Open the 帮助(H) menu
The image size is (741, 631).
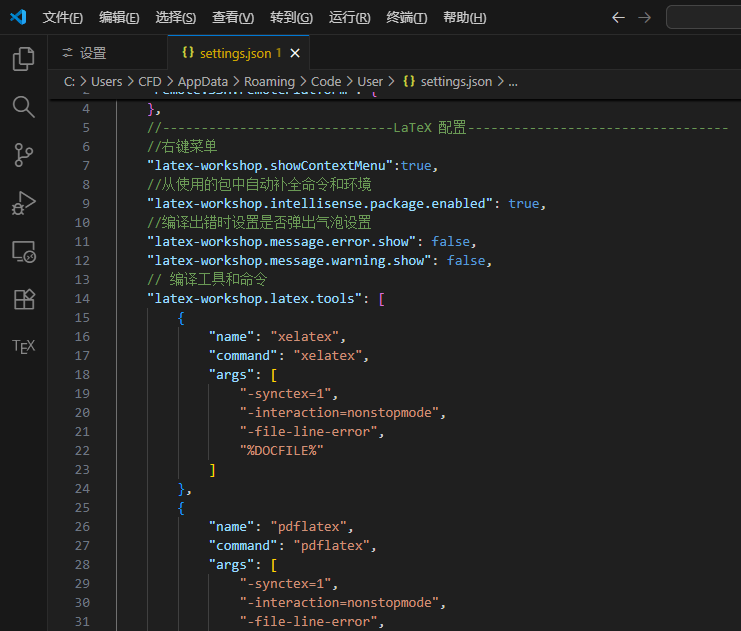click(x=465, y=18)
